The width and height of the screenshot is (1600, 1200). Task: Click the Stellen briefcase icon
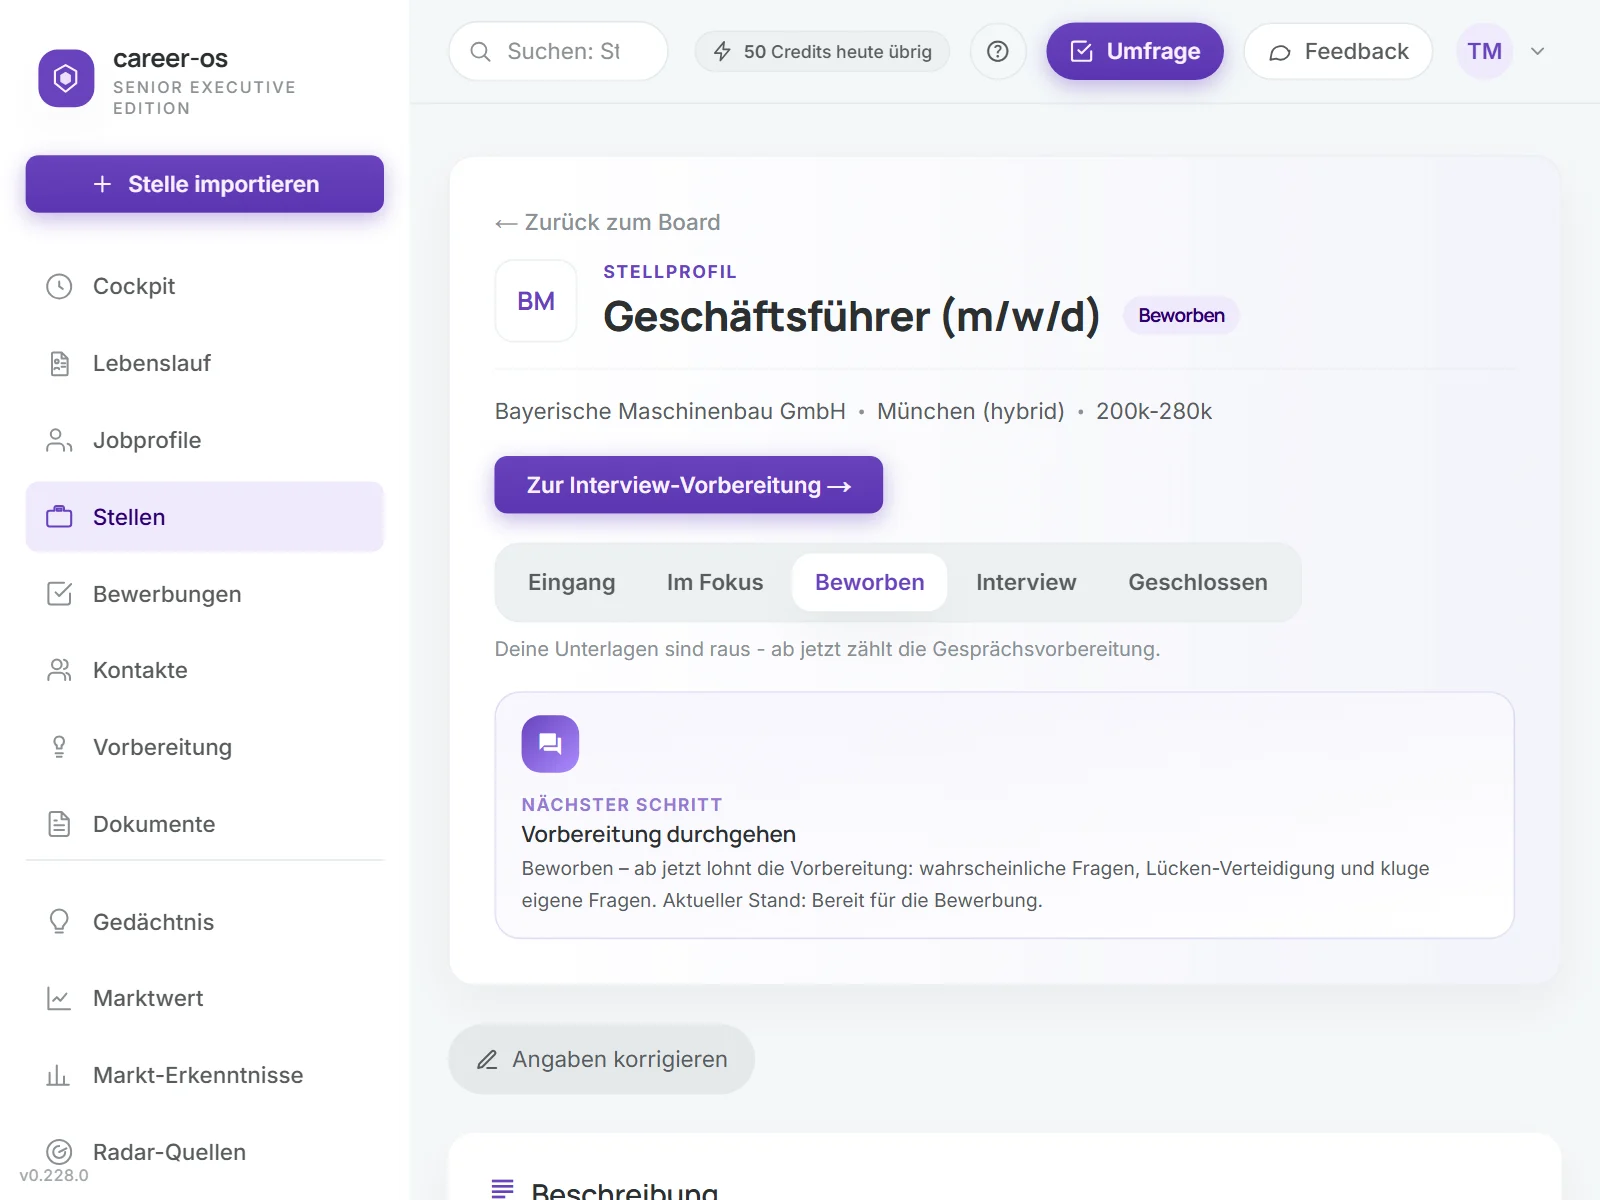59,517
